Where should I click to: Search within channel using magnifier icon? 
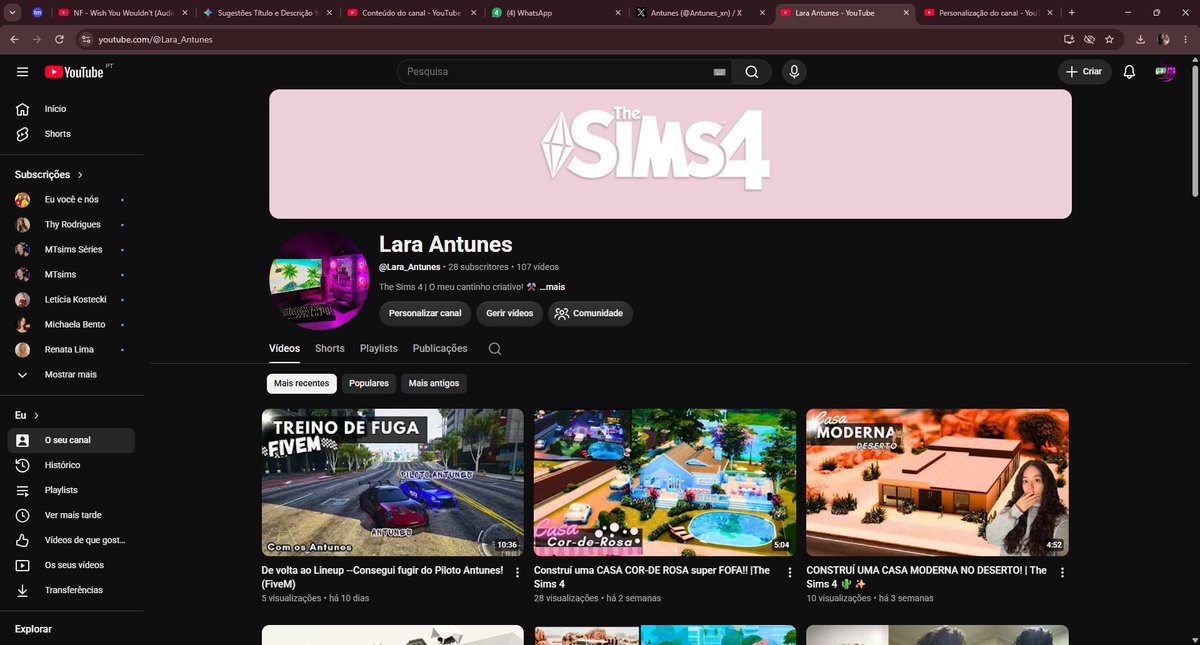point(495,349)
